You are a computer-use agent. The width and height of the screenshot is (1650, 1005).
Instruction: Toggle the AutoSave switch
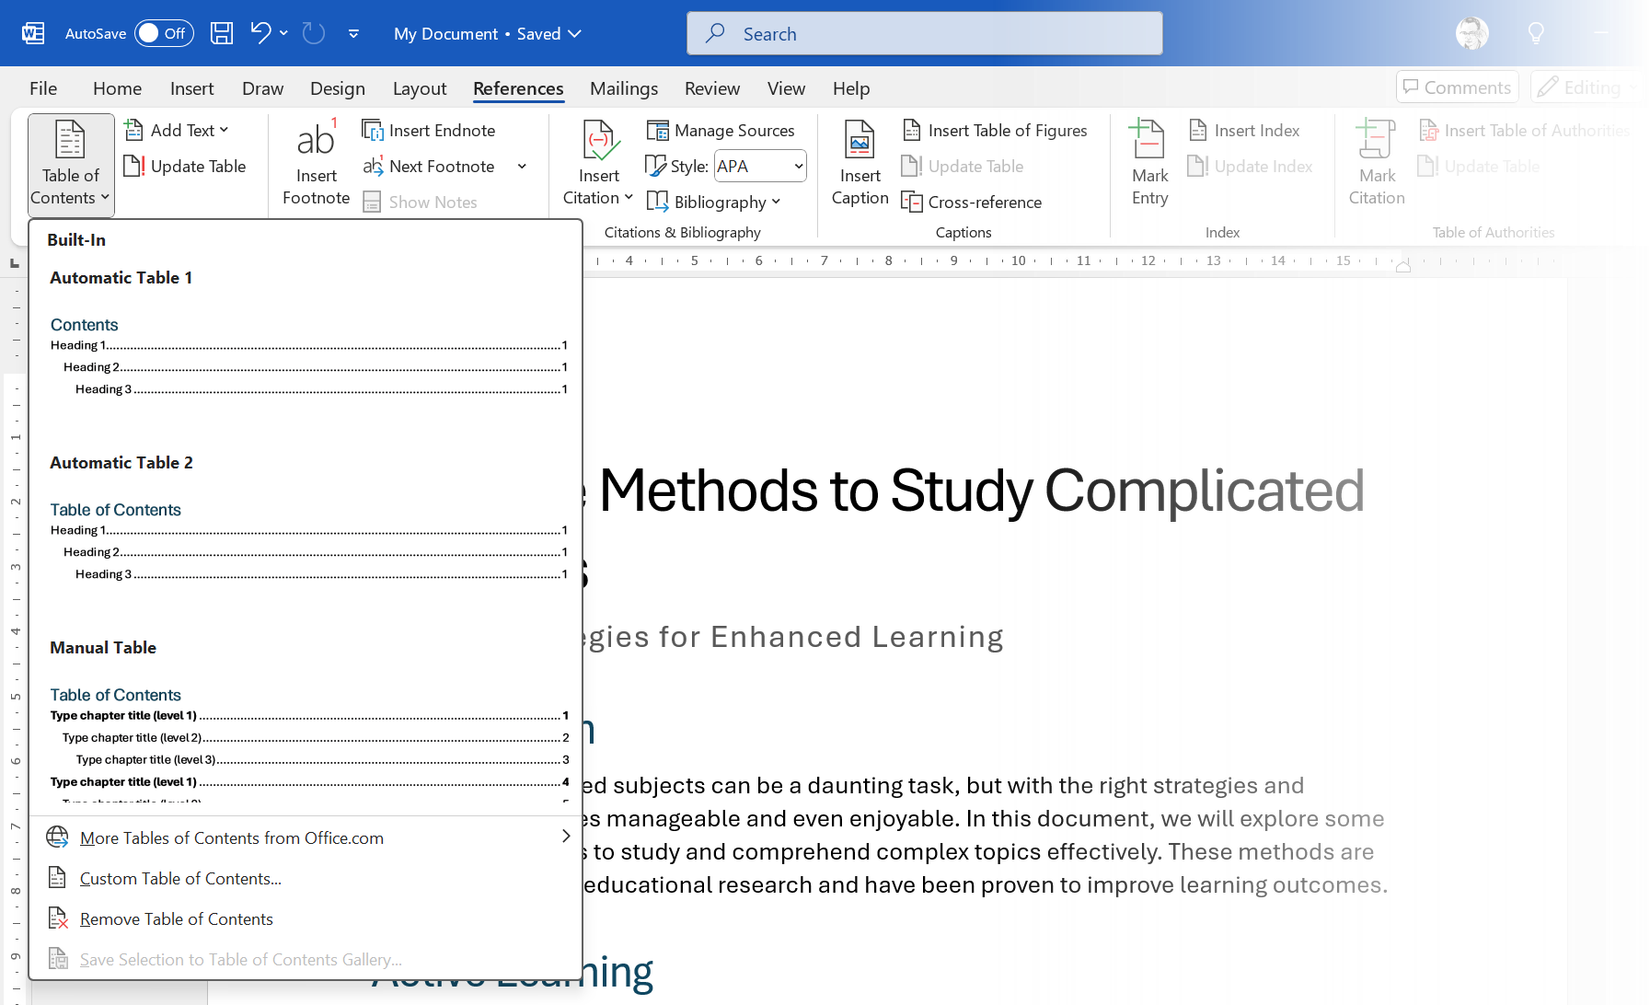pos(163,33)
